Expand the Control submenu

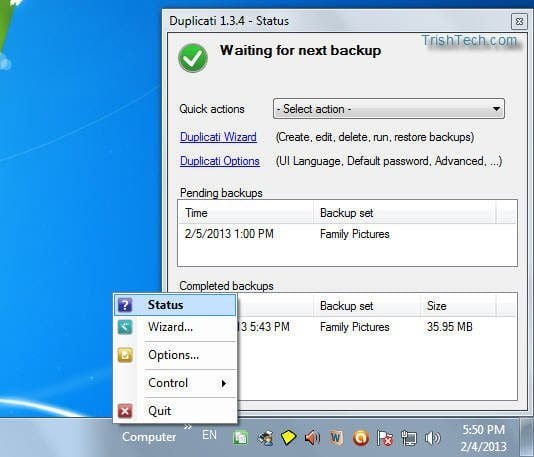(175, 383)
